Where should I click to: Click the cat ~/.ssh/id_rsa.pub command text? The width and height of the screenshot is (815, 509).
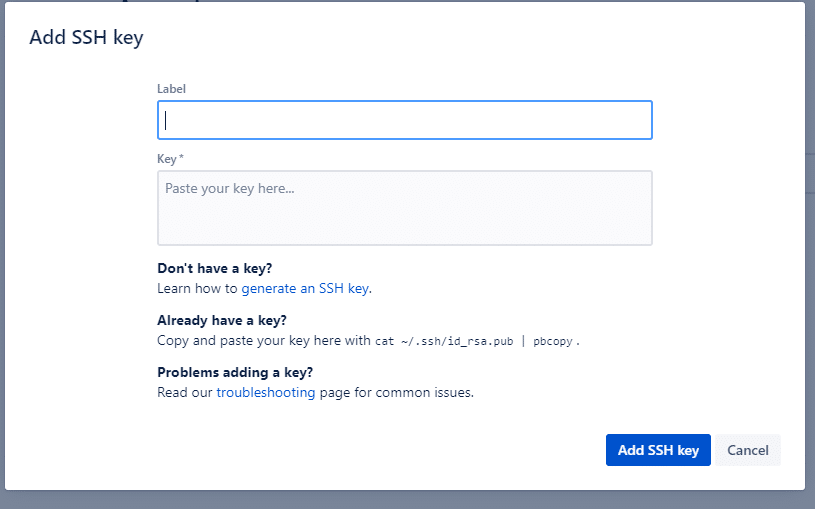[x=444, y=341]
